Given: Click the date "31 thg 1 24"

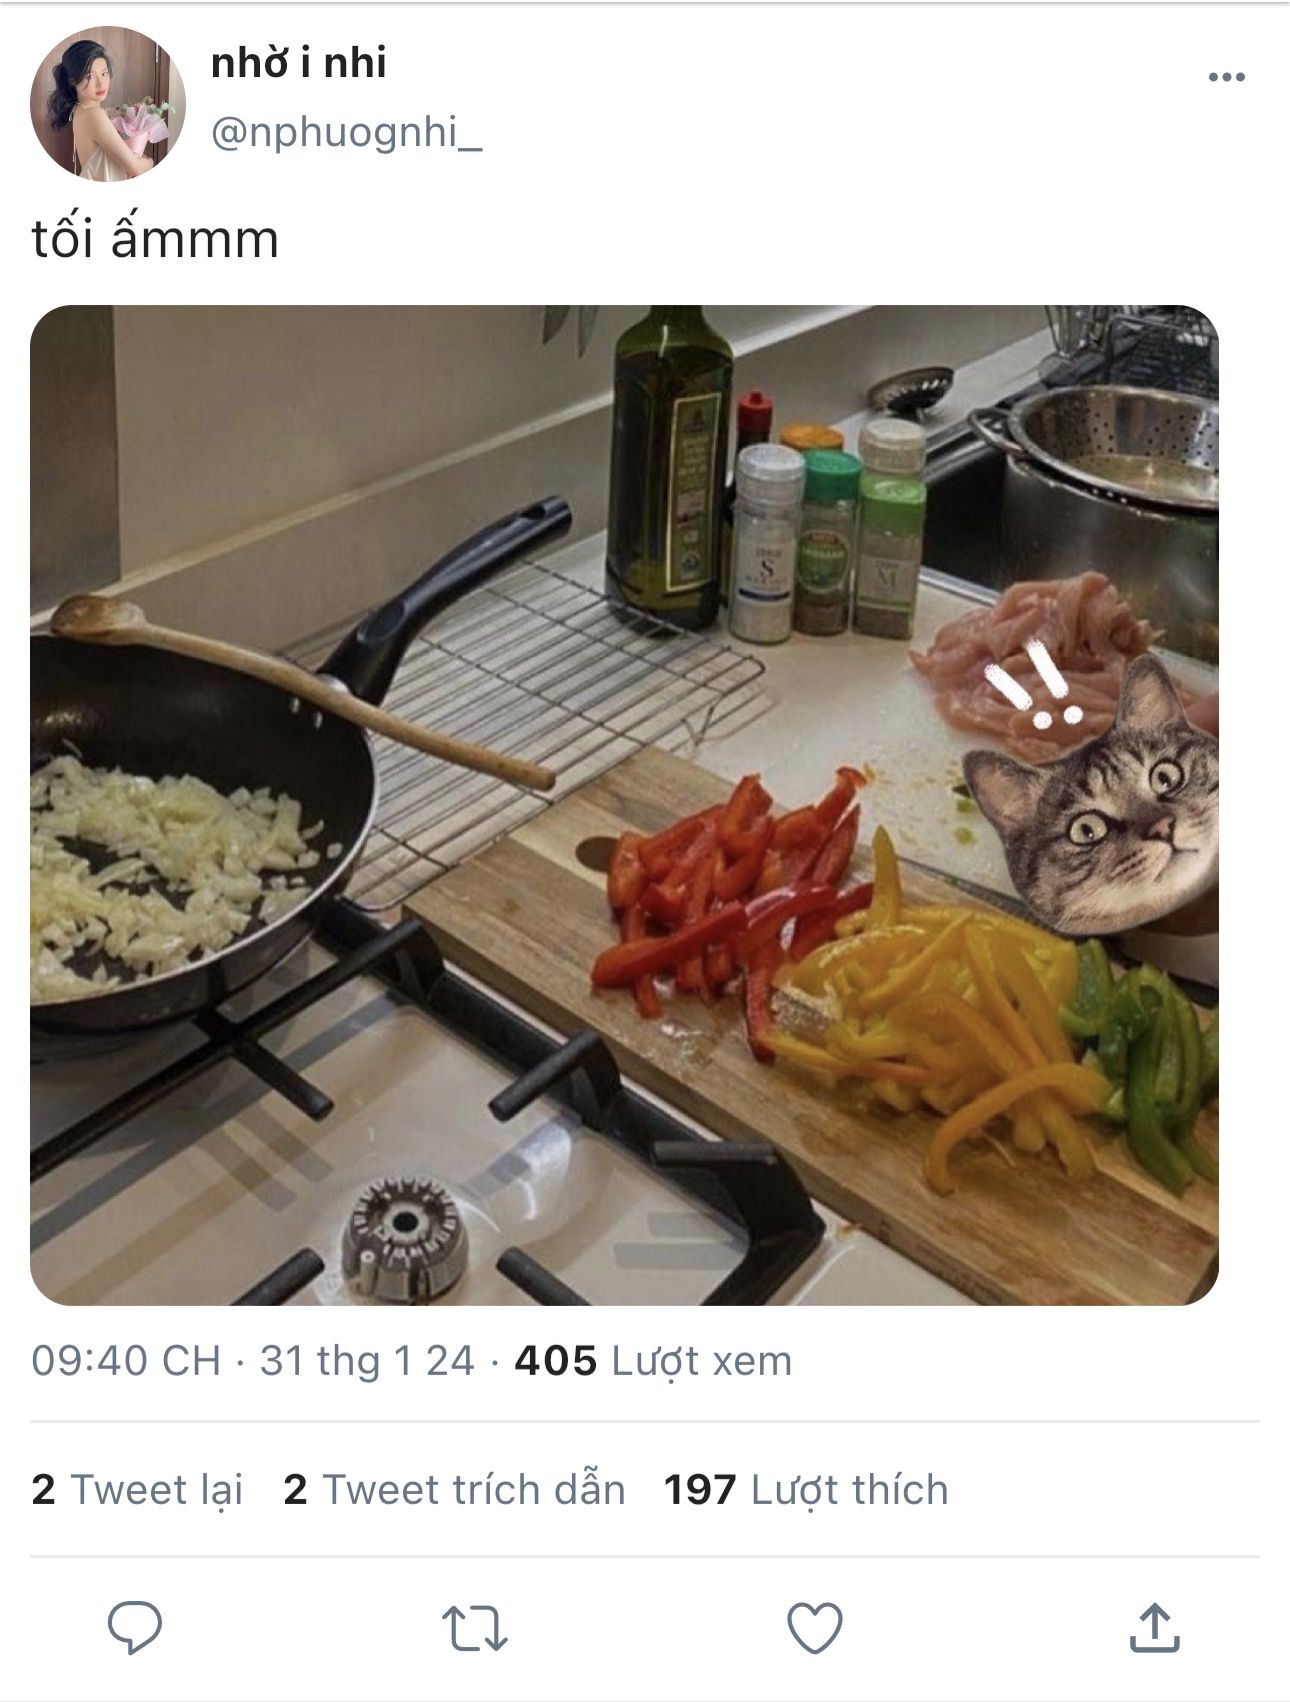Looking at the screenshot, I should 367,1361.
